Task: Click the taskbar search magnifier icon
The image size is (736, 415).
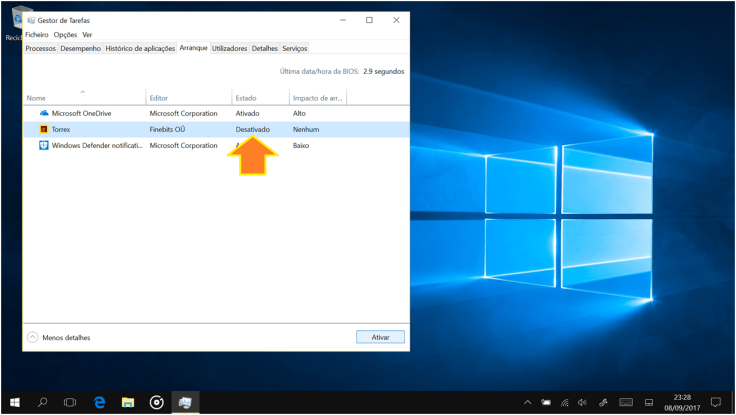Action: point(43,402)
